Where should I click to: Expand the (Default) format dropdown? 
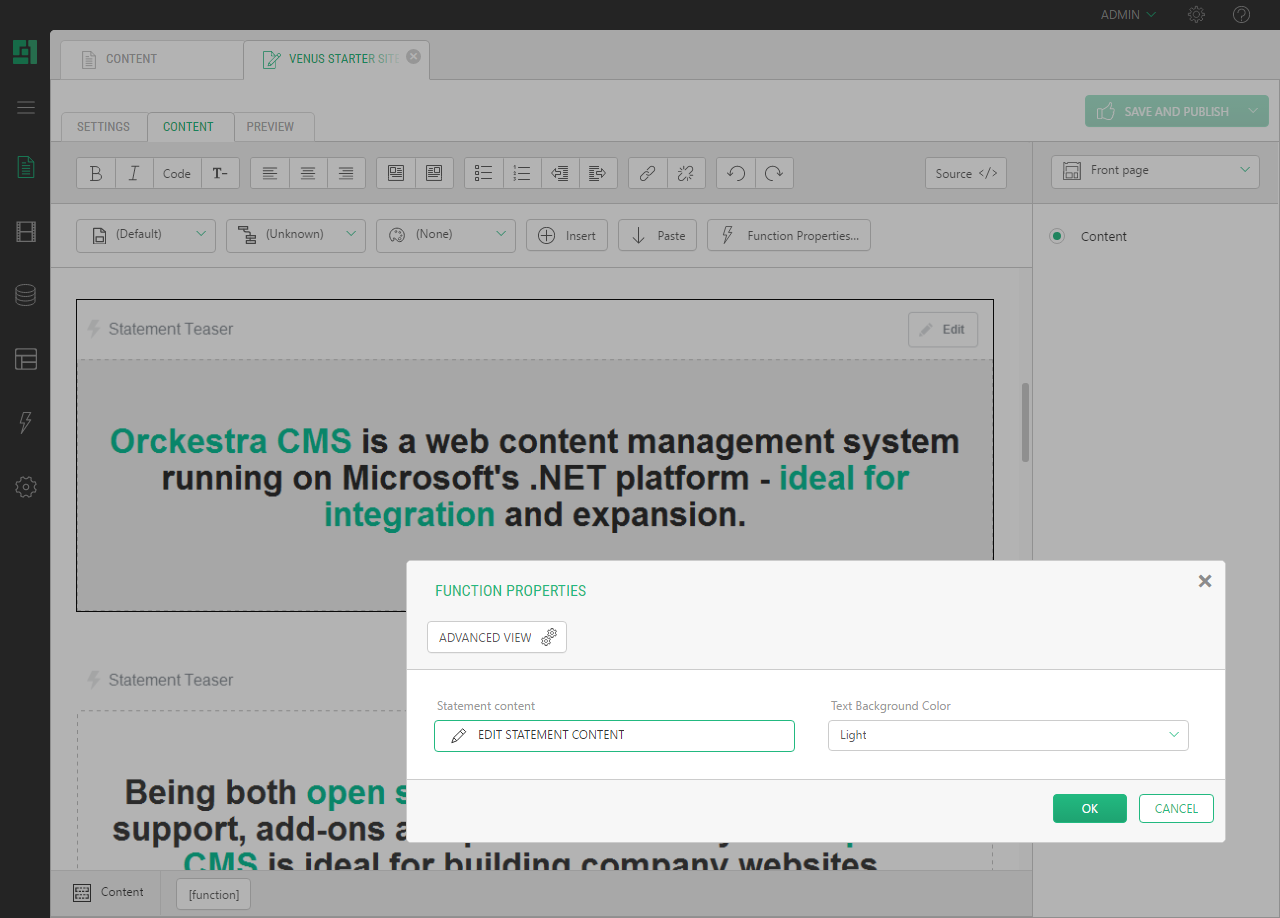(x=146, y=235)
